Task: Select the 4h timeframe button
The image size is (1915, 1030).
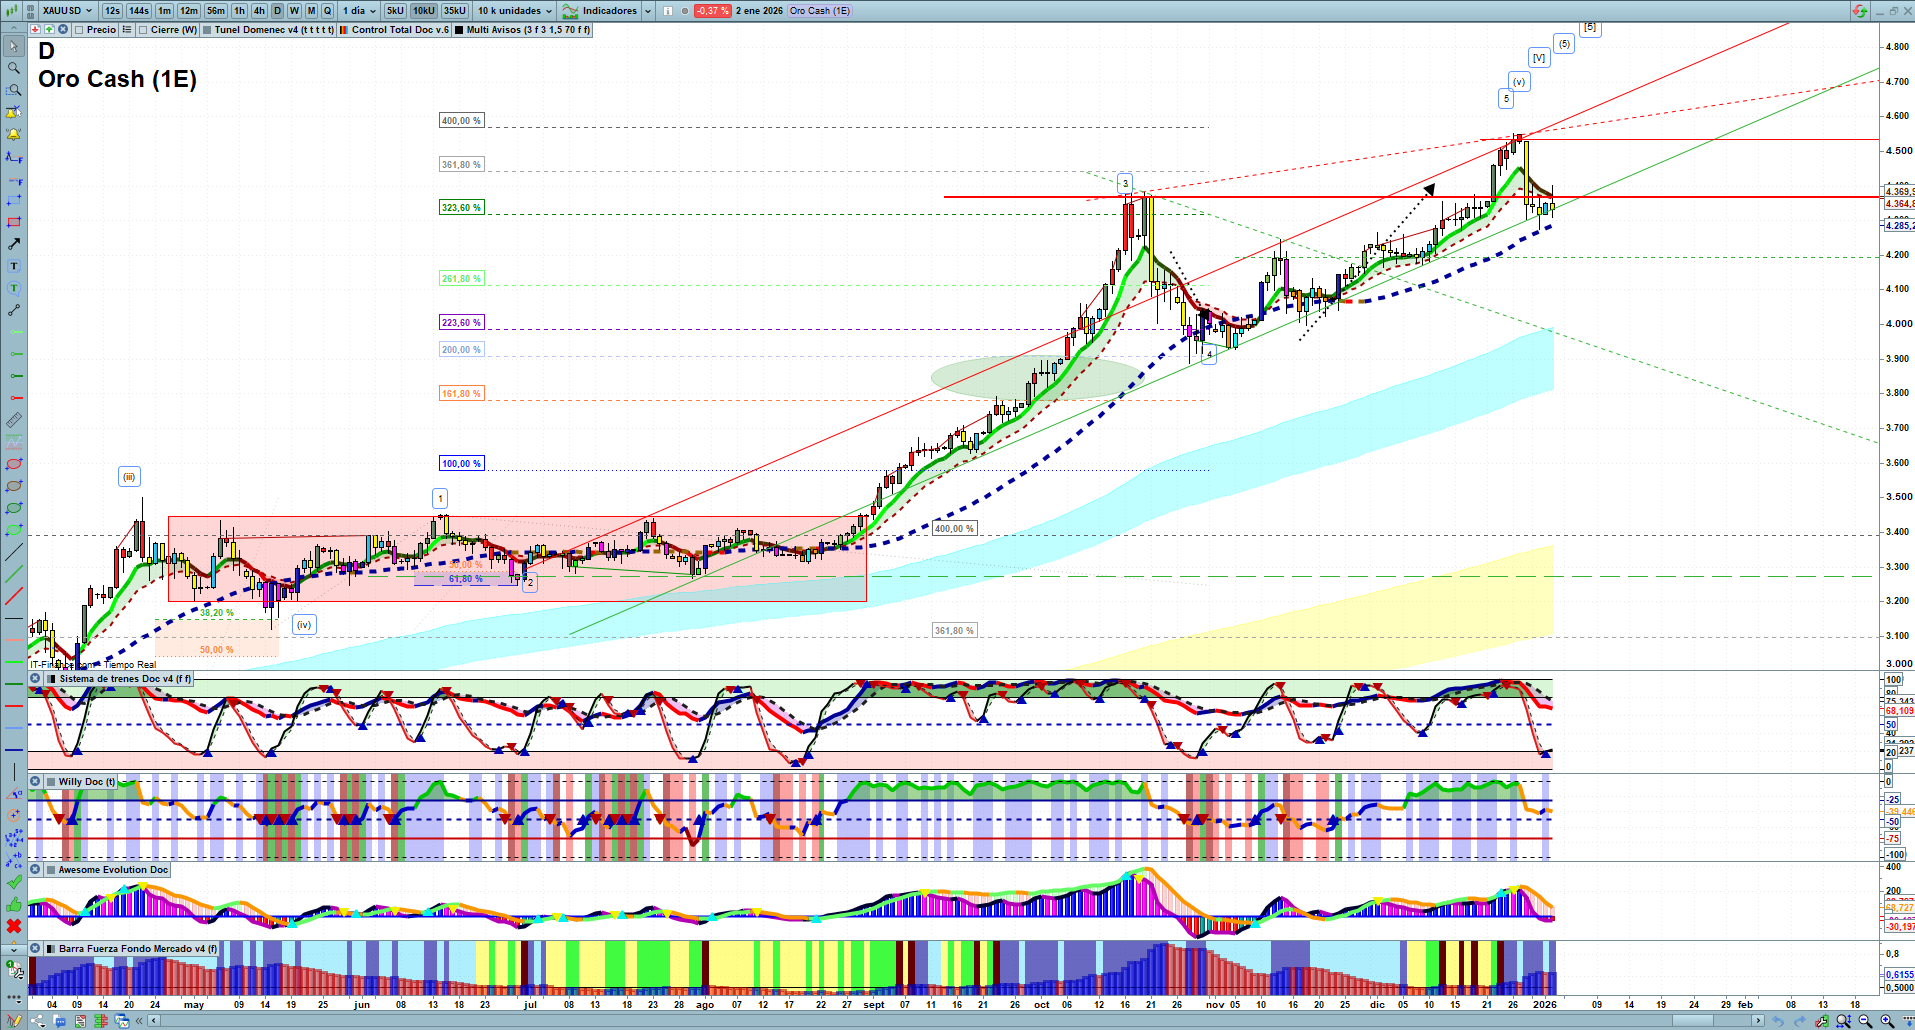Action: [259, 11]
